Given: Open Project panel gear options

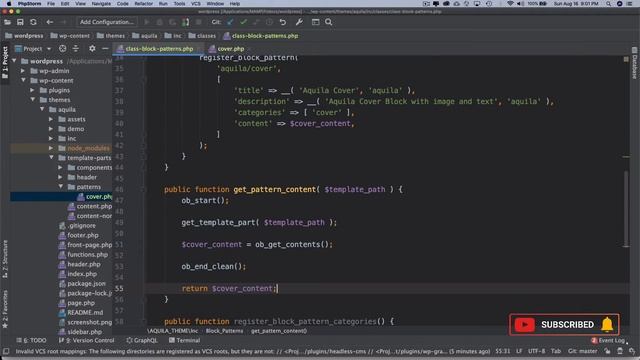Looking at the screenshot, I should tap(92, 49).
